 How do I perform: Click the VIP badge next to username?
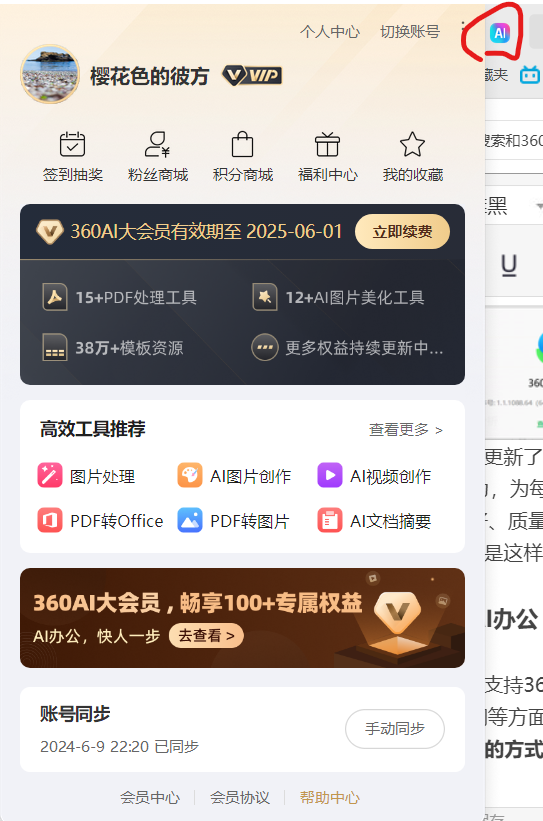[252, 76]
